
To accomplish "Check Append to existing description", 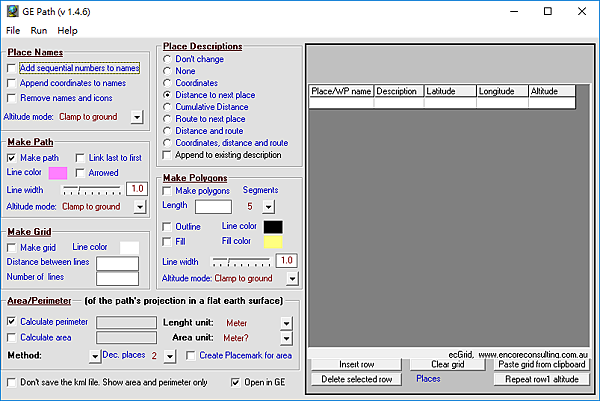I will (x=167, y=155).
